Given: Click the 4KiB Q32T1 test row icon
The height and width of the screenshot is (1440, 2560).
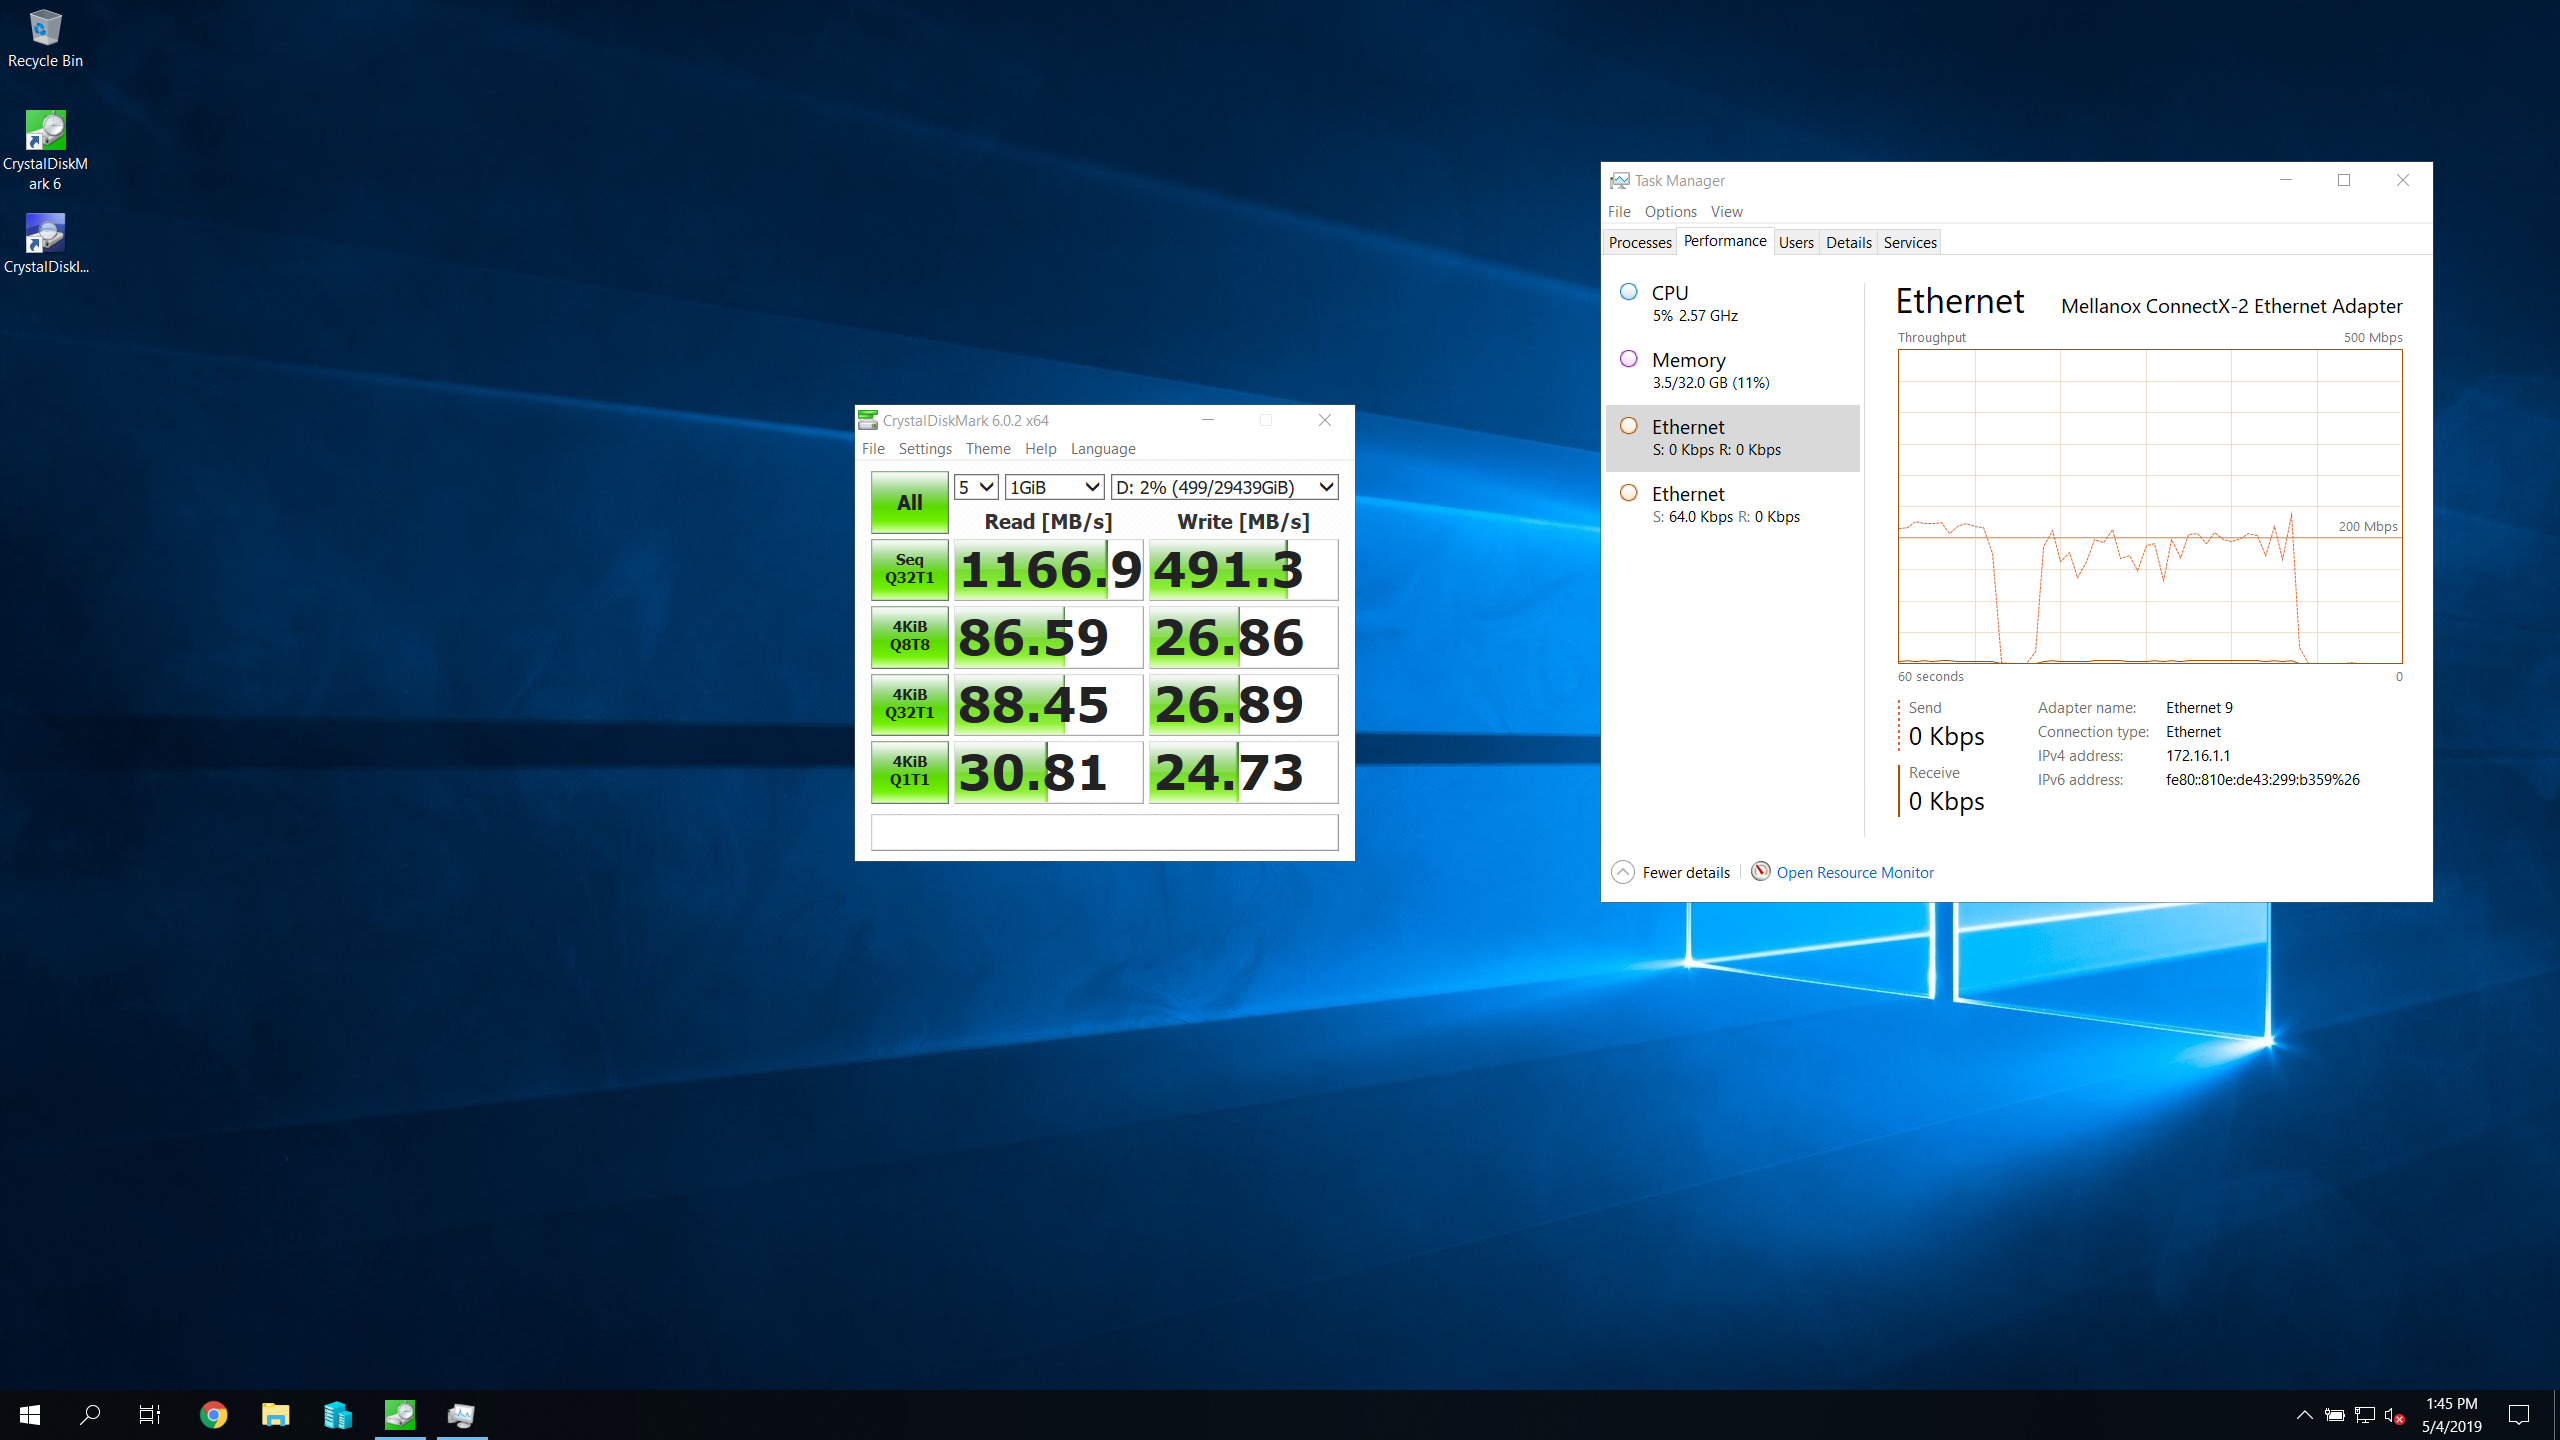Looking at the screenshot, I should click(x=909, y=705).
